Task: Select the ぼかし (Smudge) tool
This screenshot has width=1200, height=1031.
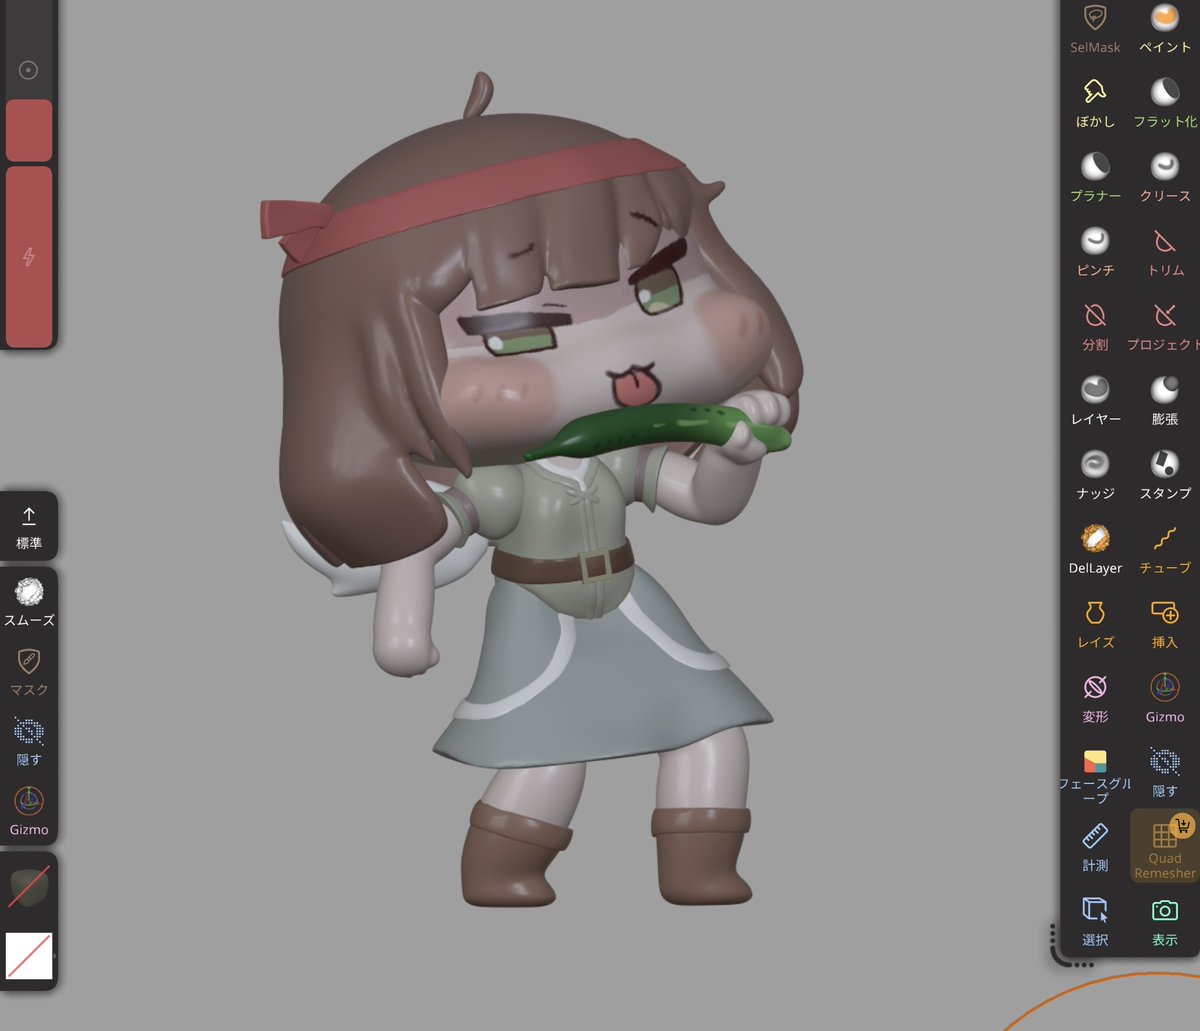Action: tap(1095, 102)
